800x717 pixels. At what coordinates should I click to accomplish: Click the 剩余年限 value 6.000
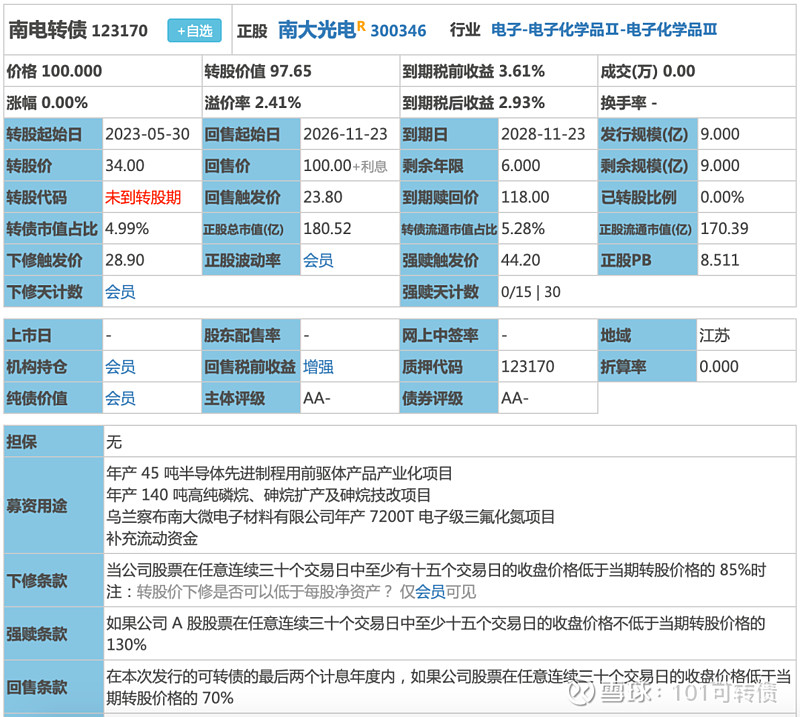520,166
